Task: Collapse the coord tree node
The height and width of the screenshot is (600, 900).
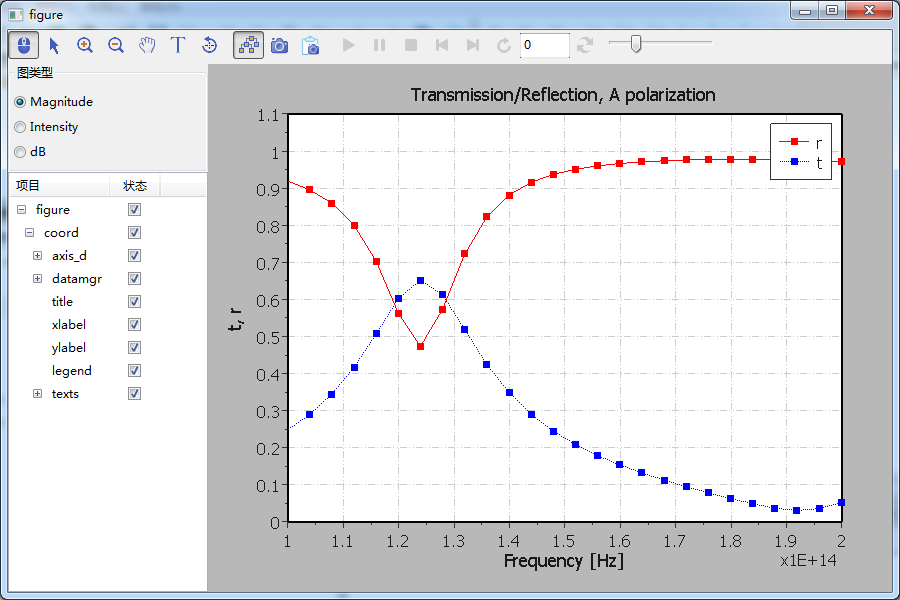Action: click(30, 233)
